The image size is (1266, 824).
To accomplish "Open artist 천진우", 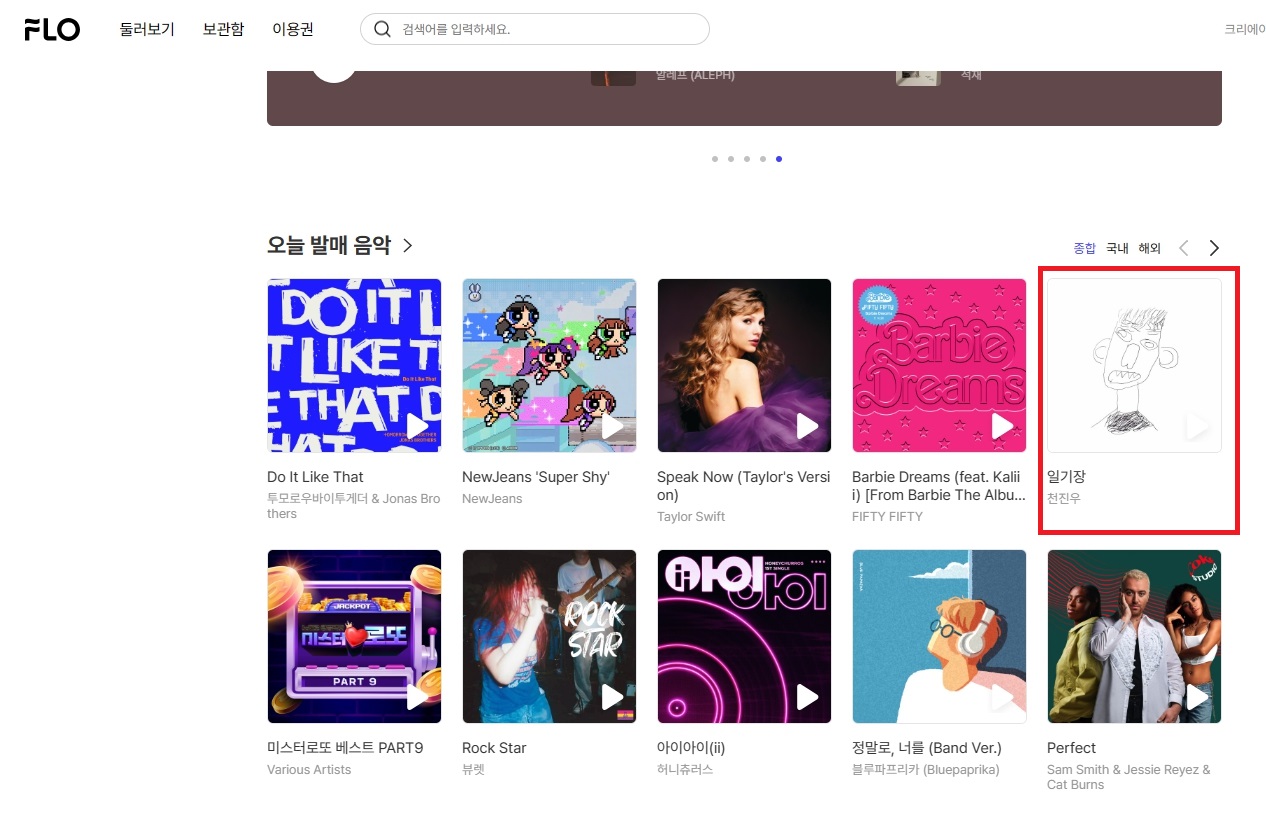I will pos(1064,499).
